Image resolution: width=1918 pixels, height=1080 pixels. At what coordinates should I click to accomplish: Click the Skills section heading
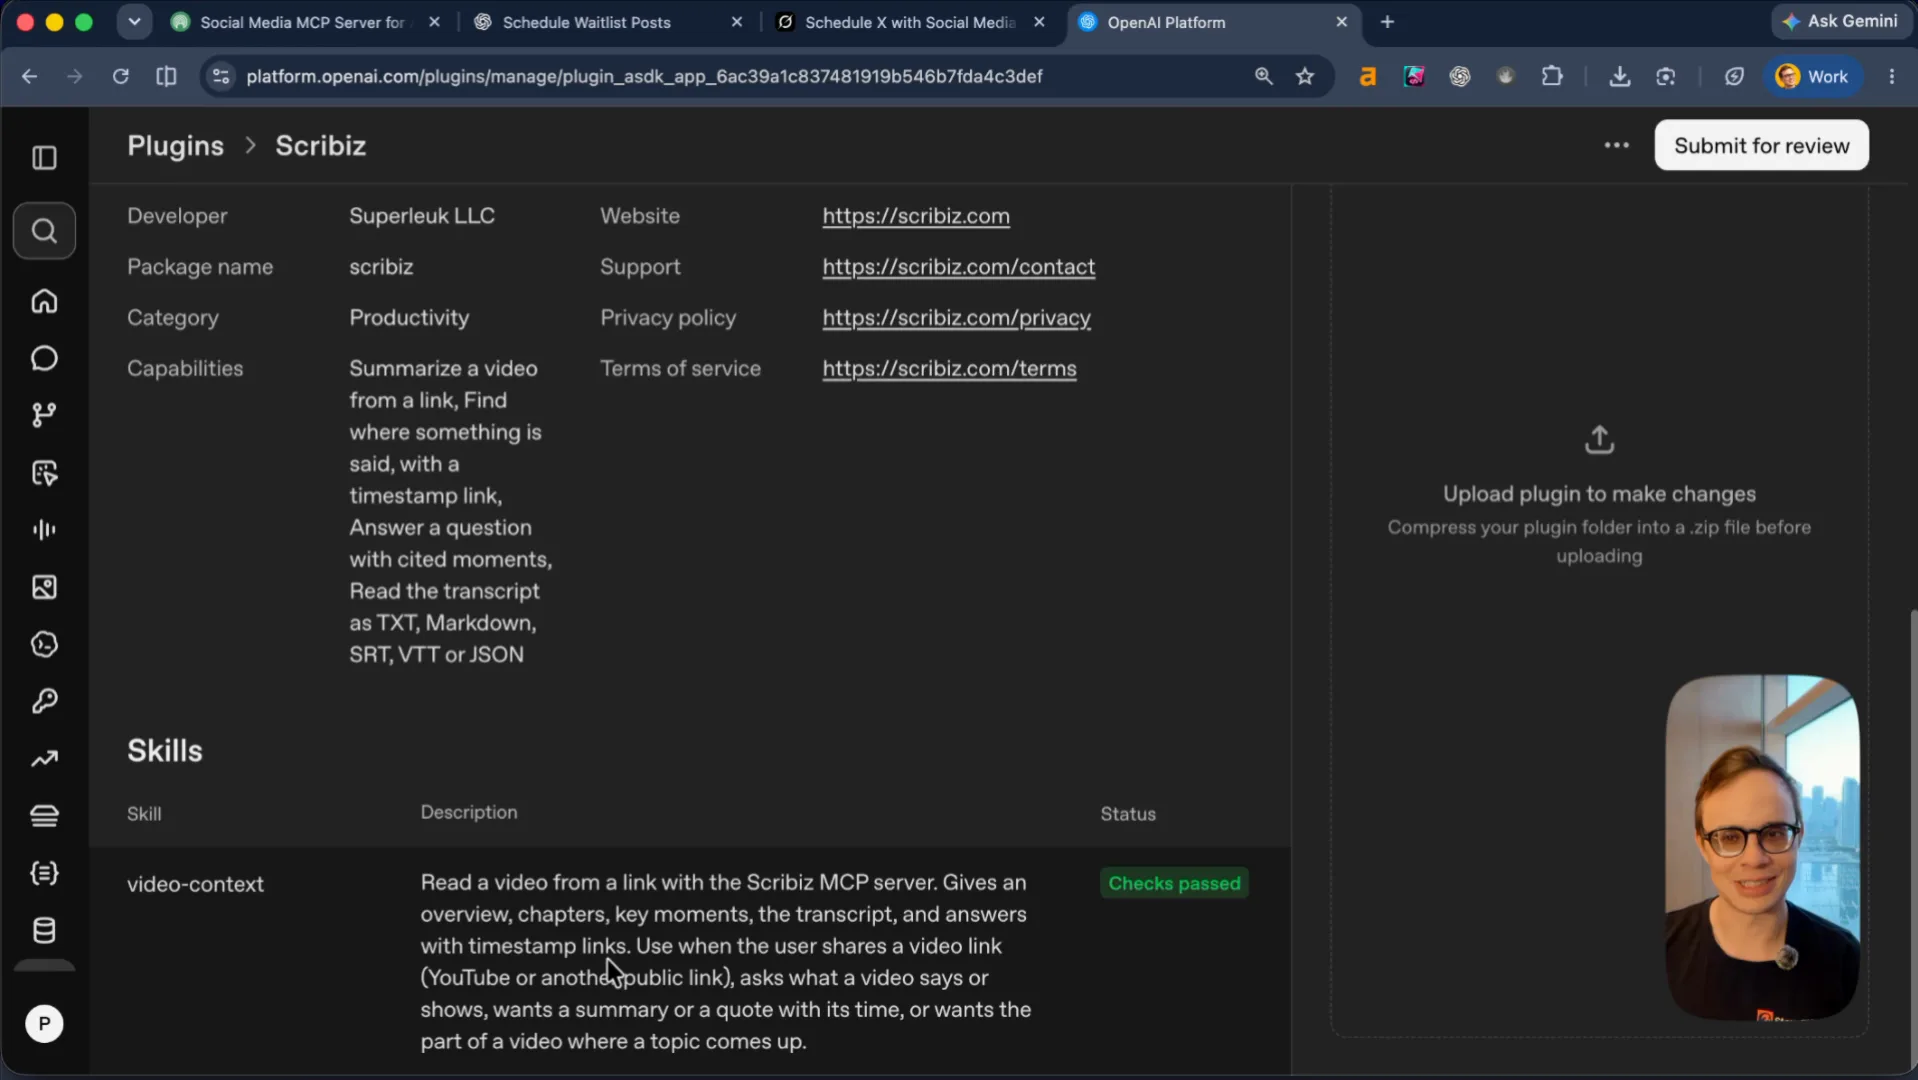[165, 751]
